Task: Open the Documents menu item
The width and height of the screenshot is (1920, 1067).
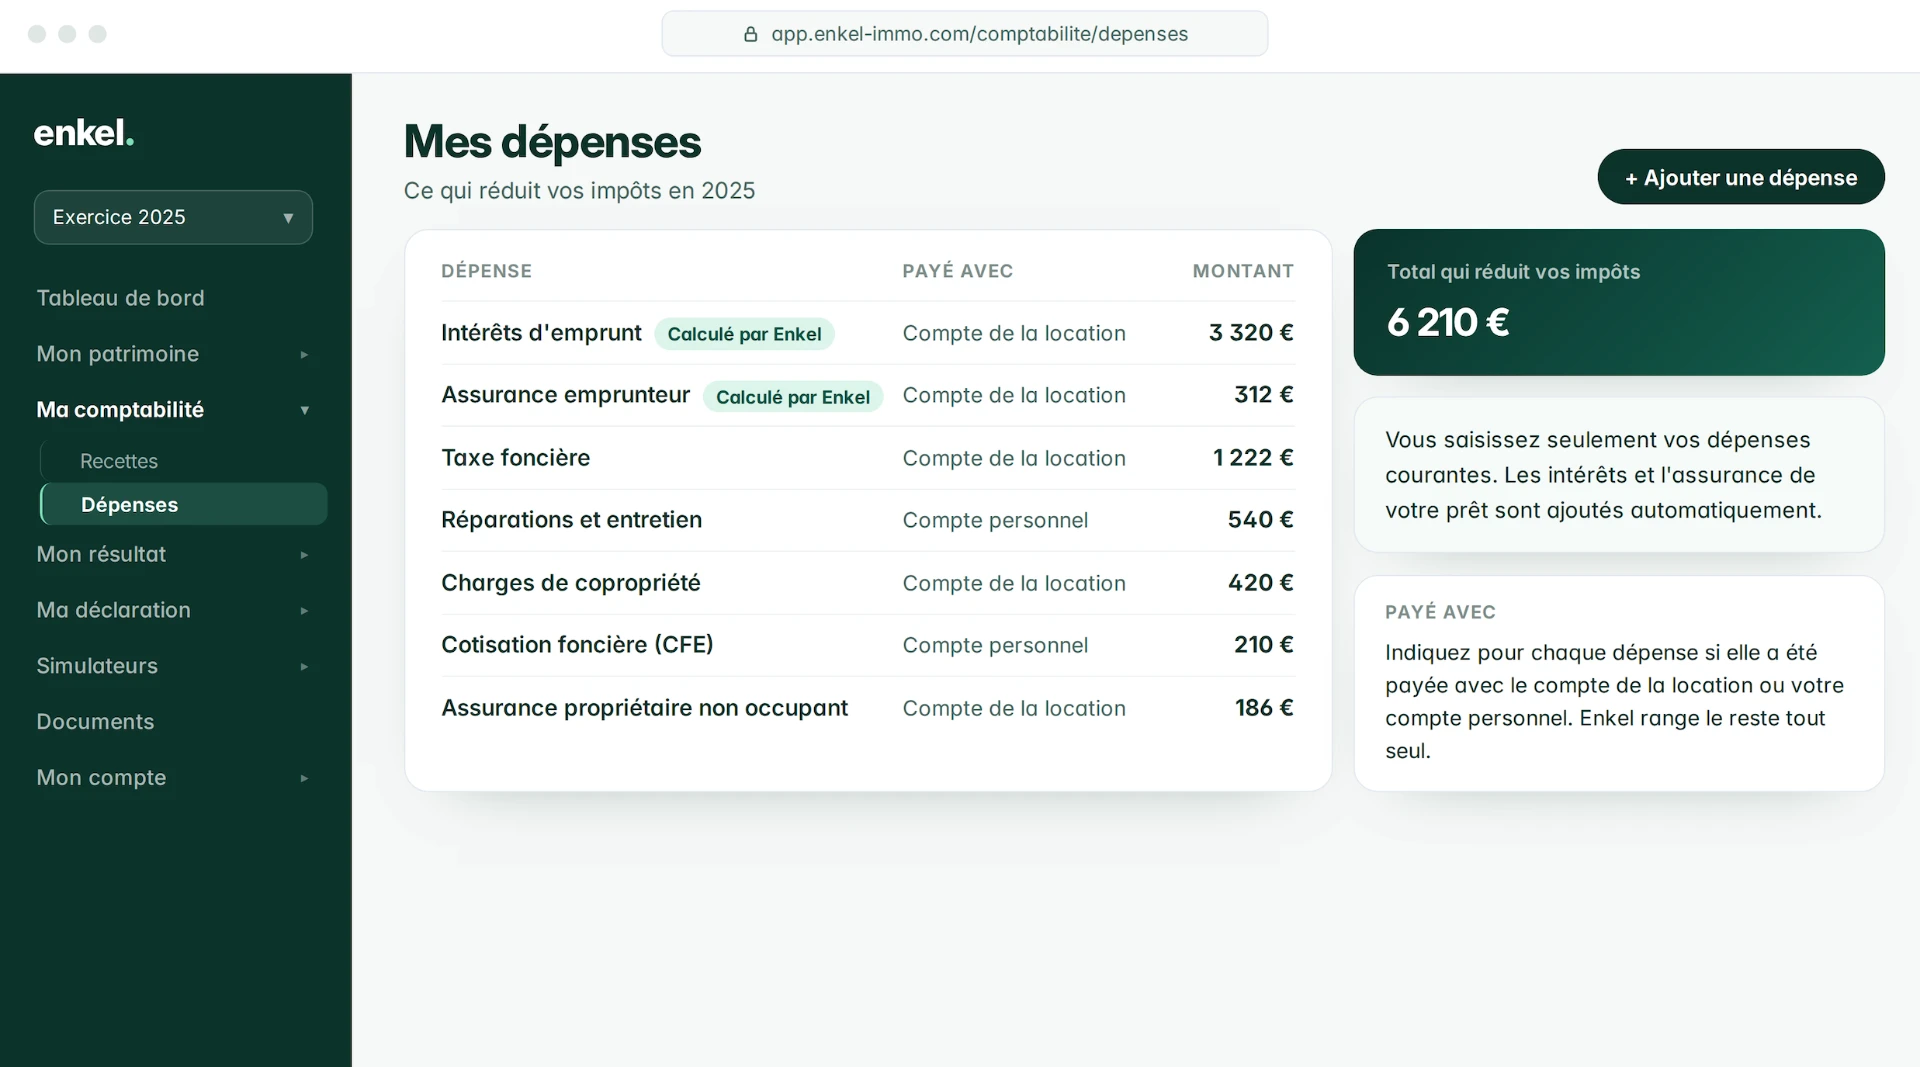Action: [95, 722]
